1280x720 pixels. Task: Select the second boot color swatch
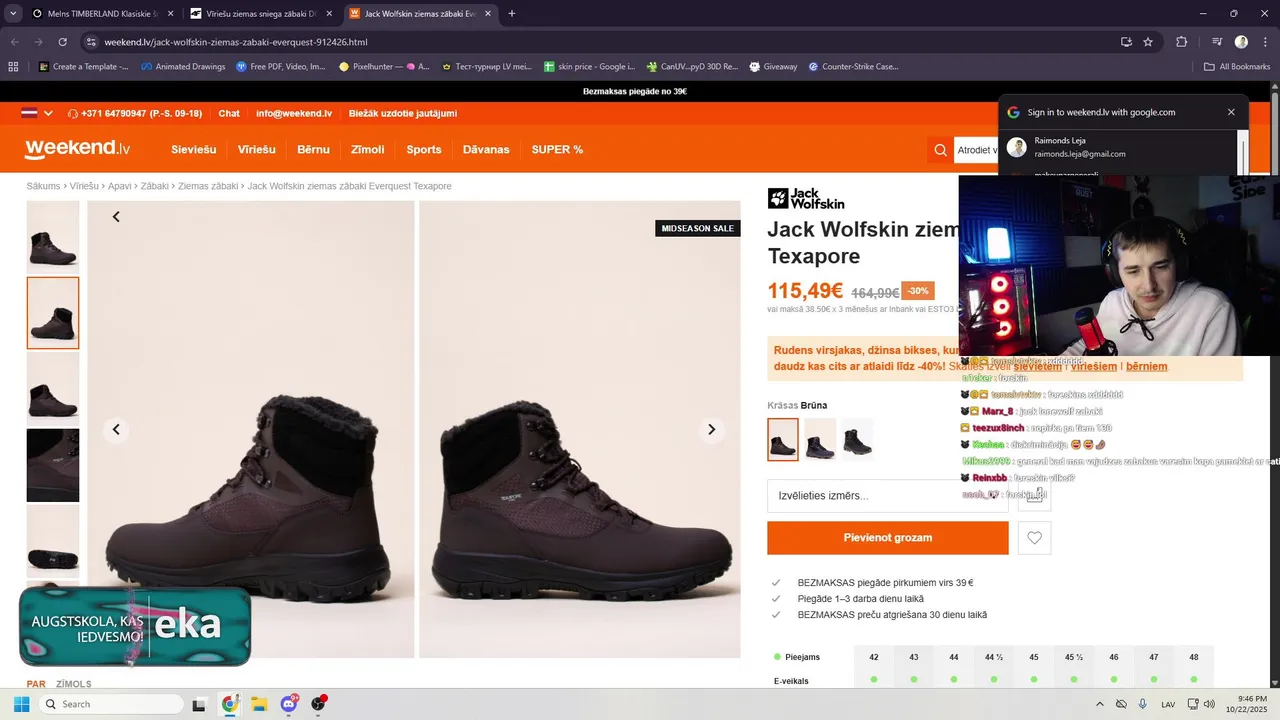coord(820,439)
